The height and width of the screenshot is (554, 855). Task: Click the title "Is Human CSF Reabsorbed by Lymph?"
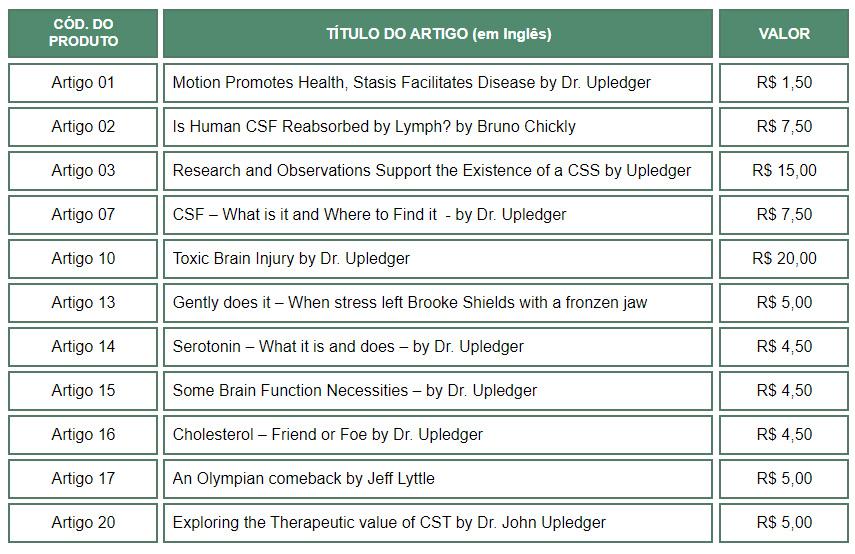[374, 126]
